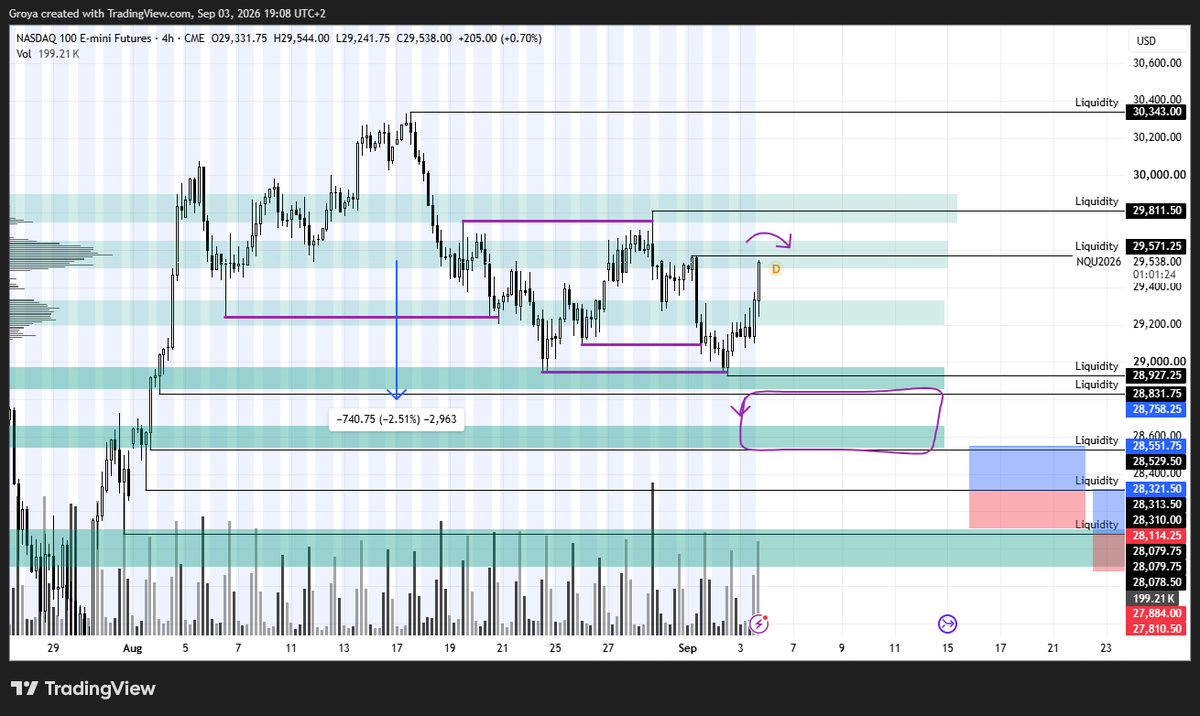The width and height of the screenshot is (1200, 716).
Task: Click the blue 28,551.75 price label
Action: (x=1157, y=446)
